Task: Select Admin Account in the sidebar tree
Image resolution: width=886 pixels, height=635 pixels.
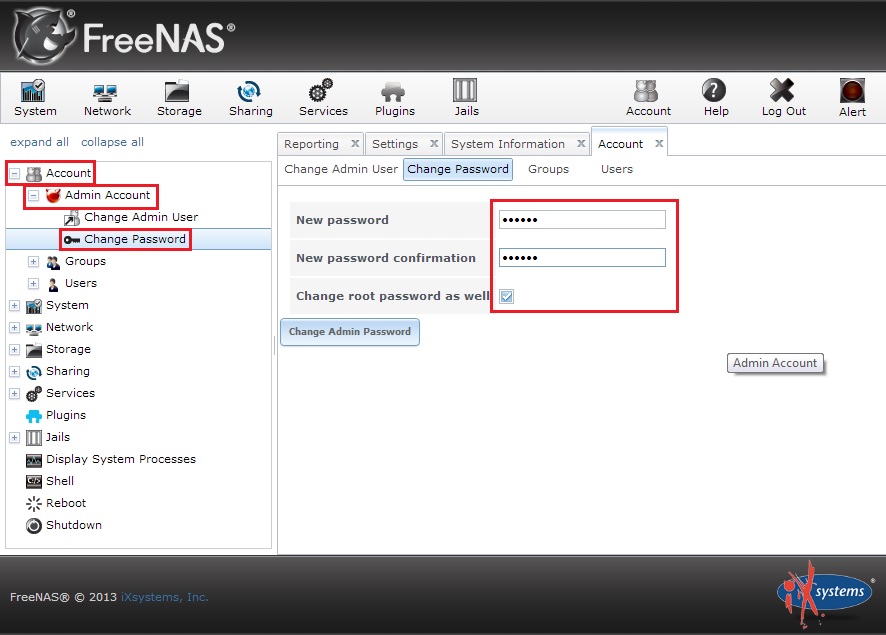Action: click(x=98, y=195)
